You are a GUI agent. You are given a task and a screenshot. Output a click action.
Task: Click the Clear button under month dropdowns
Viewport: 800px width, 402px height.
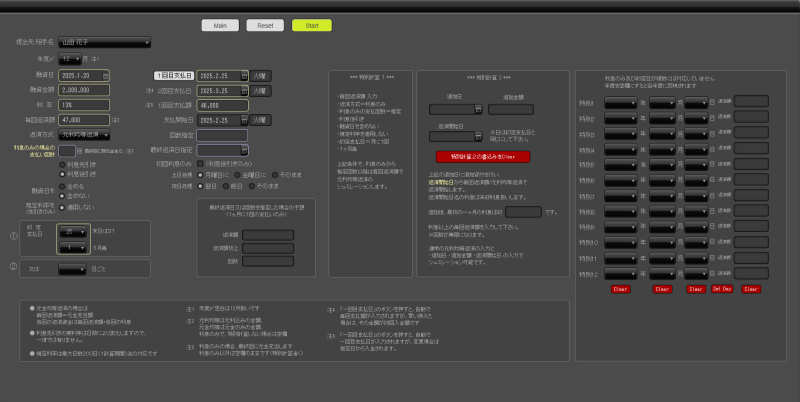click(x=662, y=289)
